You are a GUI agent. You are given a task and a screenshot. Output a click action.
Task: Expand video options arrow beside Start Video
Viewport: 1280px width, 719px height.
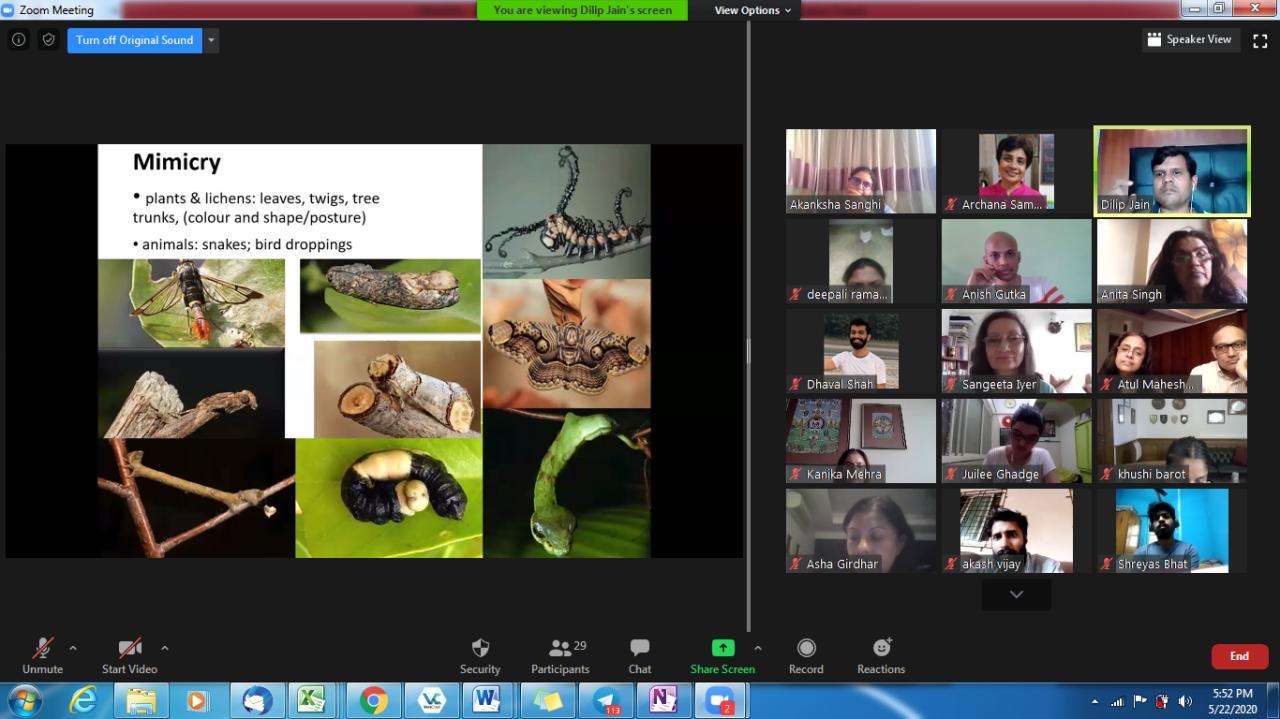(x=164, y=648)
